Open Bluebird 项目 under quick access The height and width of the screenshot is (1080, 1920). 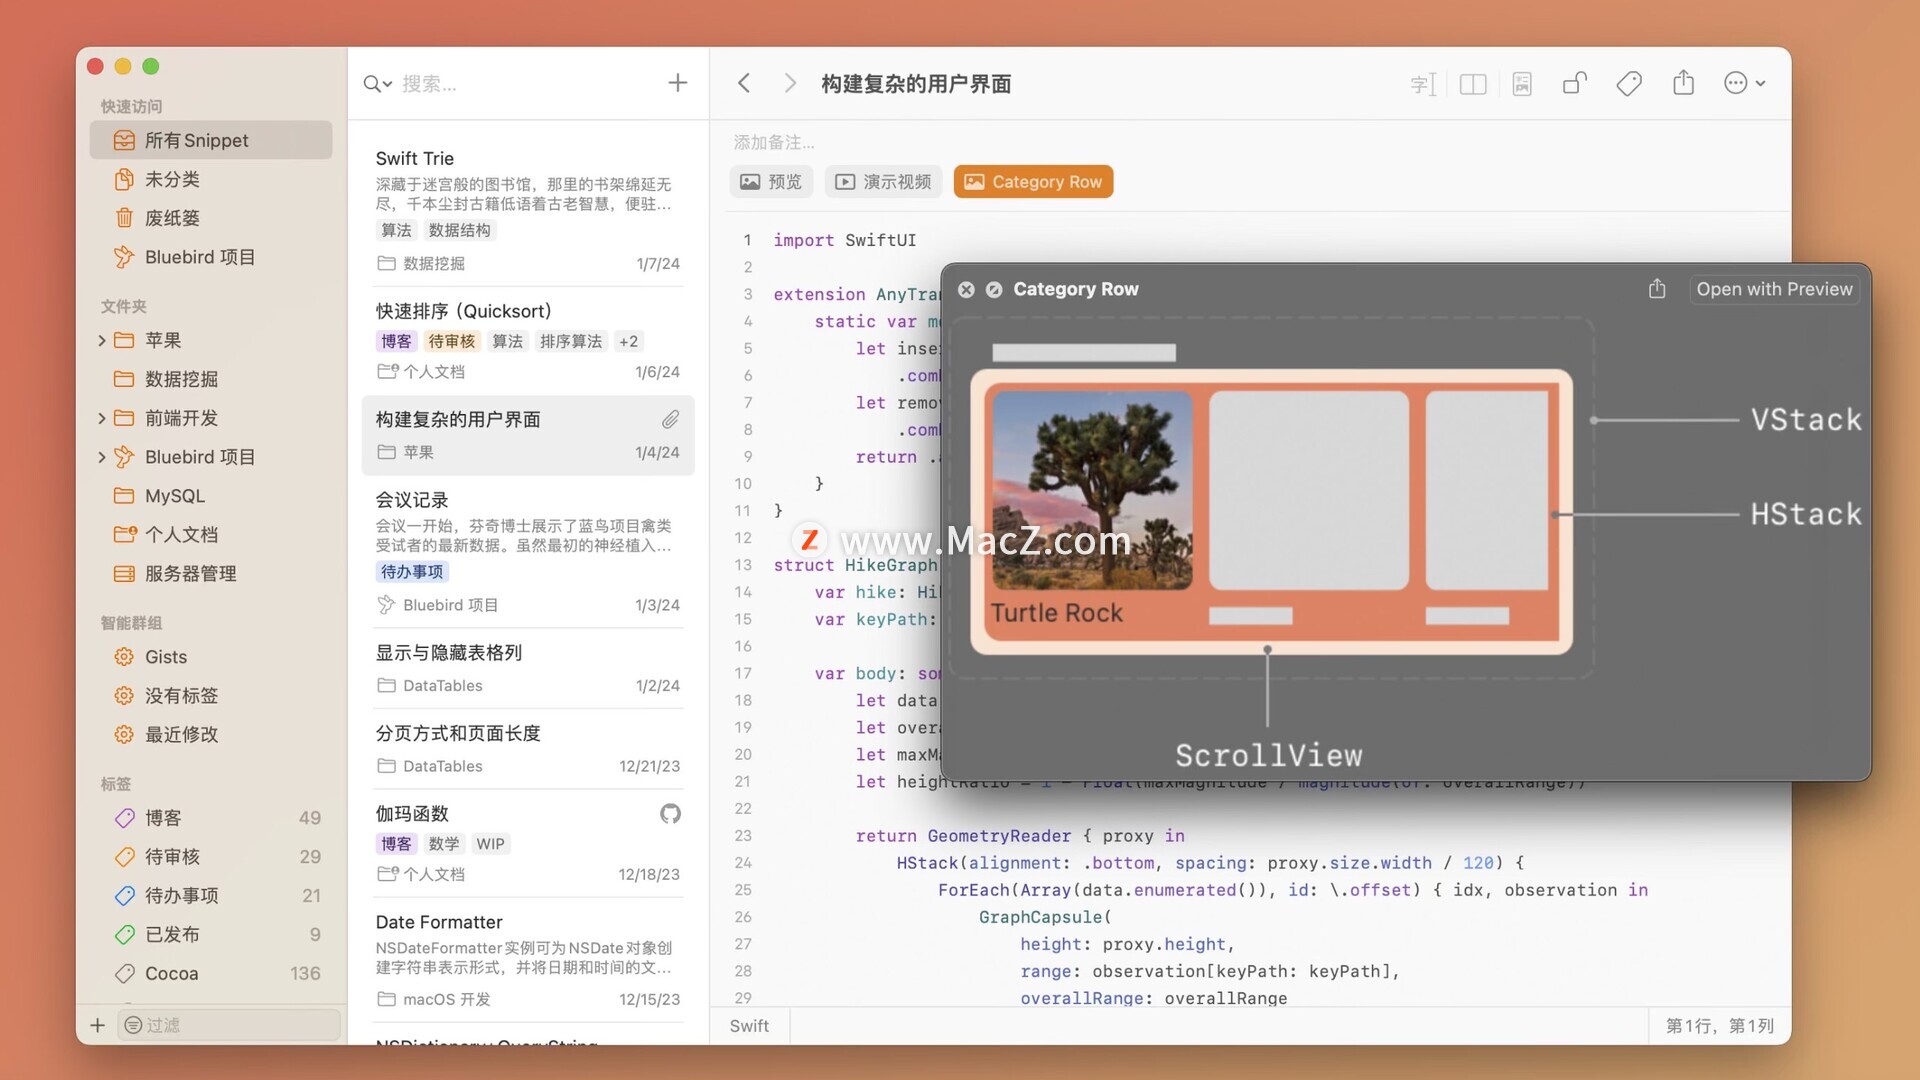click(x=211, y=257)
